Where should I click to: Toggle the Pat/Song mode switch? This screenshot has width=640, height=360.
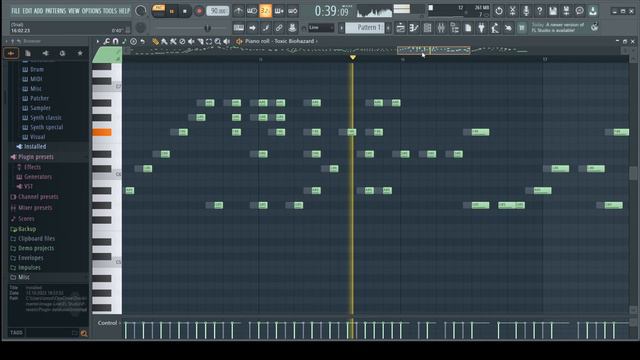[x=158, y=11]
